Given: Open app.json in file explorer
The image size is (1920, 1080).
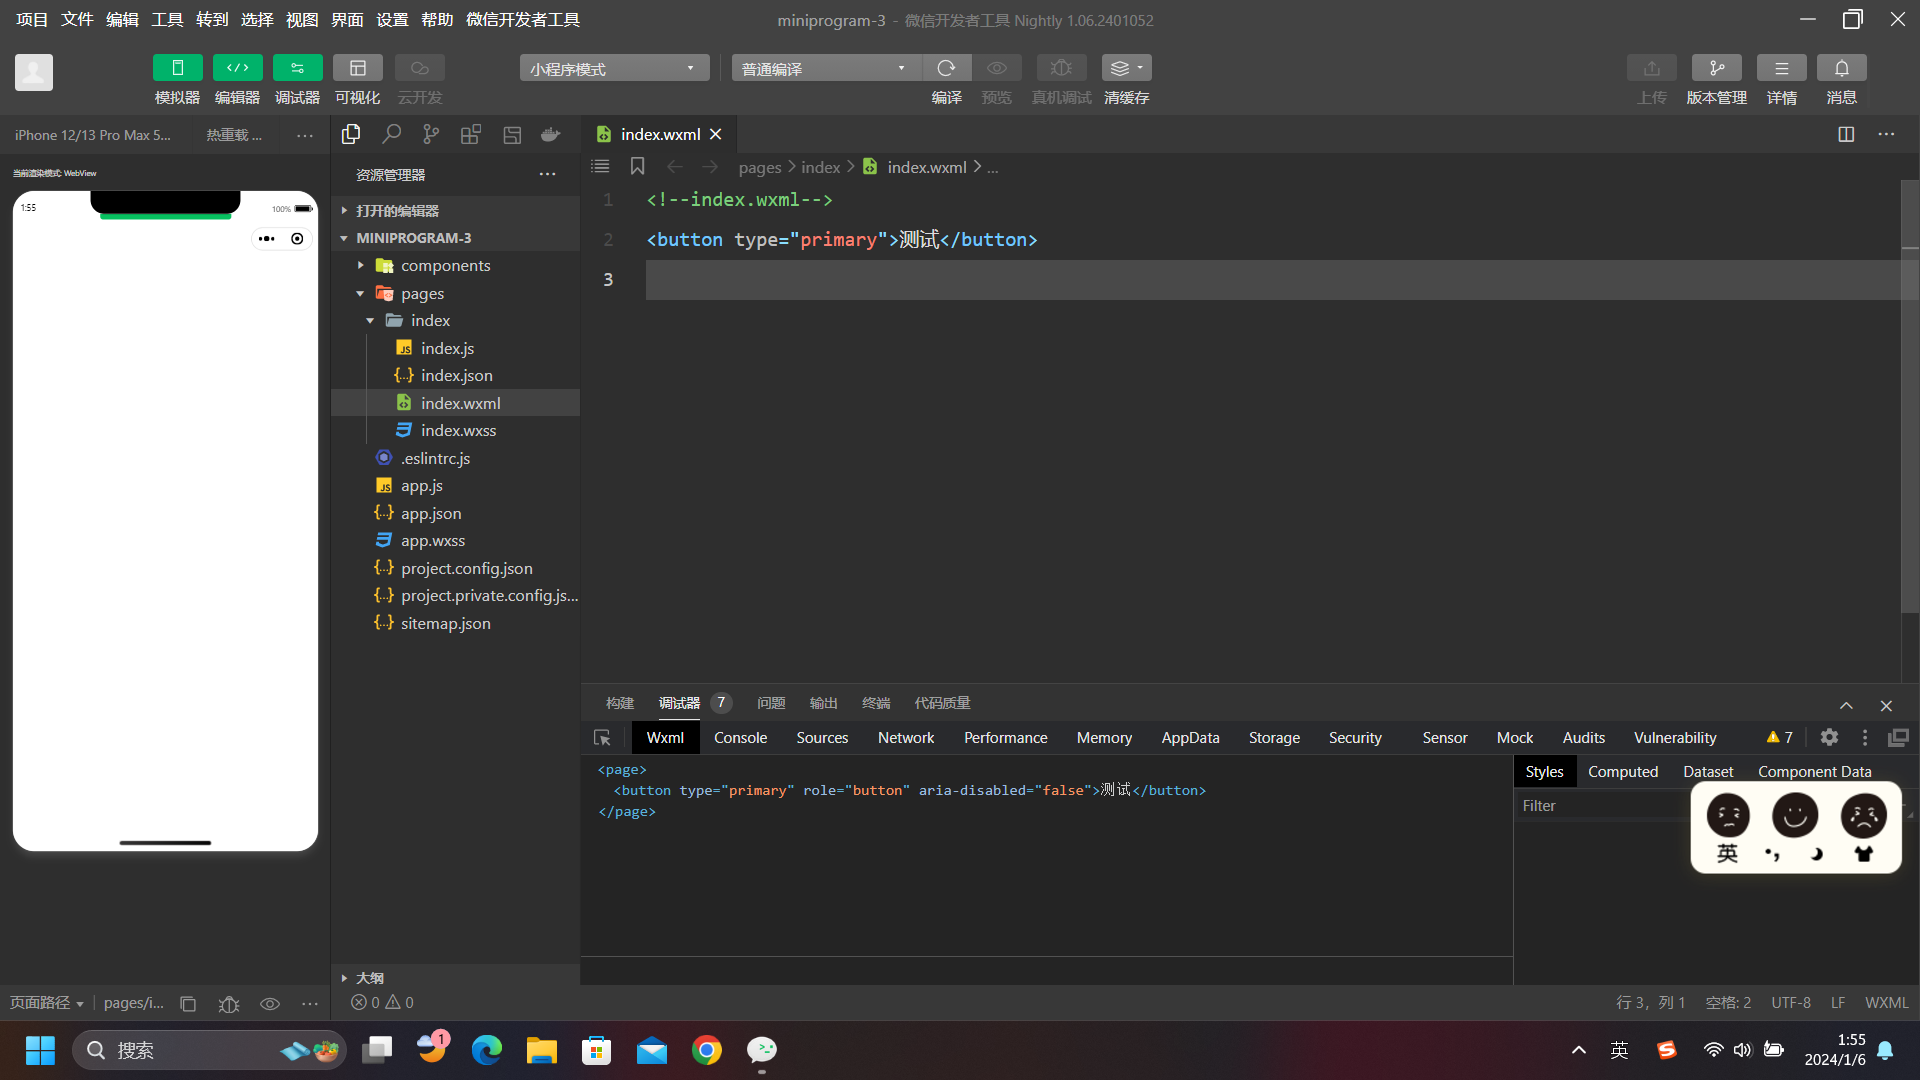Looking at the screenshot, I should coord(431,513).
